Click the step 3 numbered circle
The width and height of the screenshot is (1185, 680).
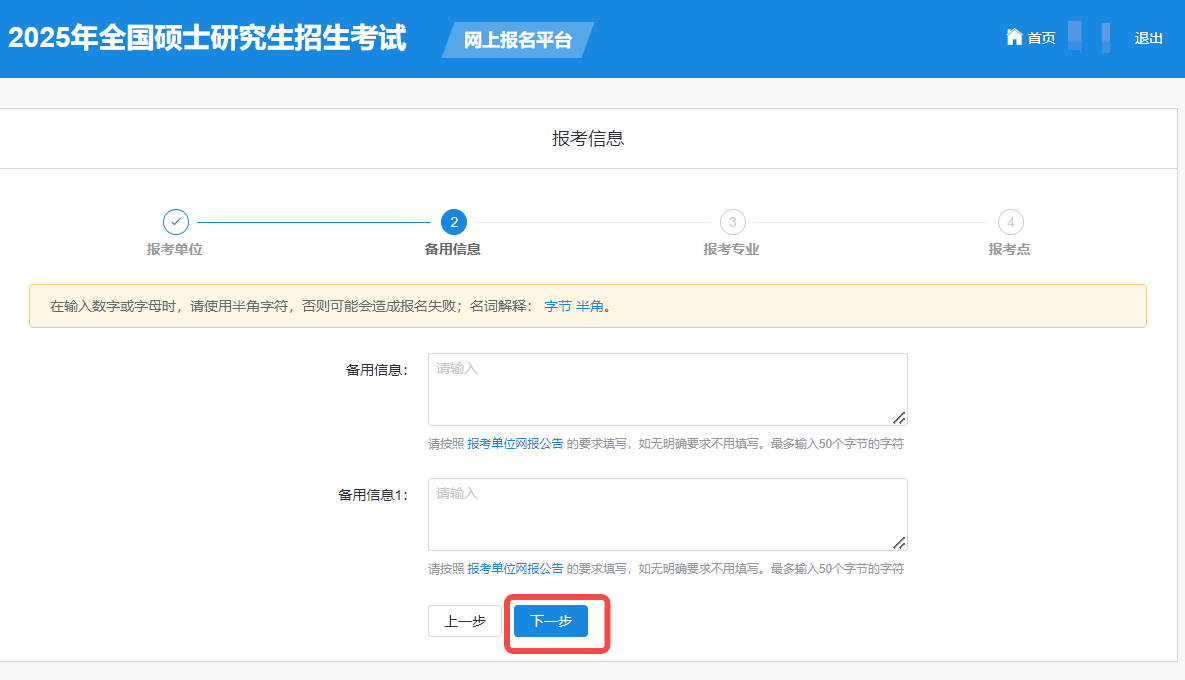point(732,221)
